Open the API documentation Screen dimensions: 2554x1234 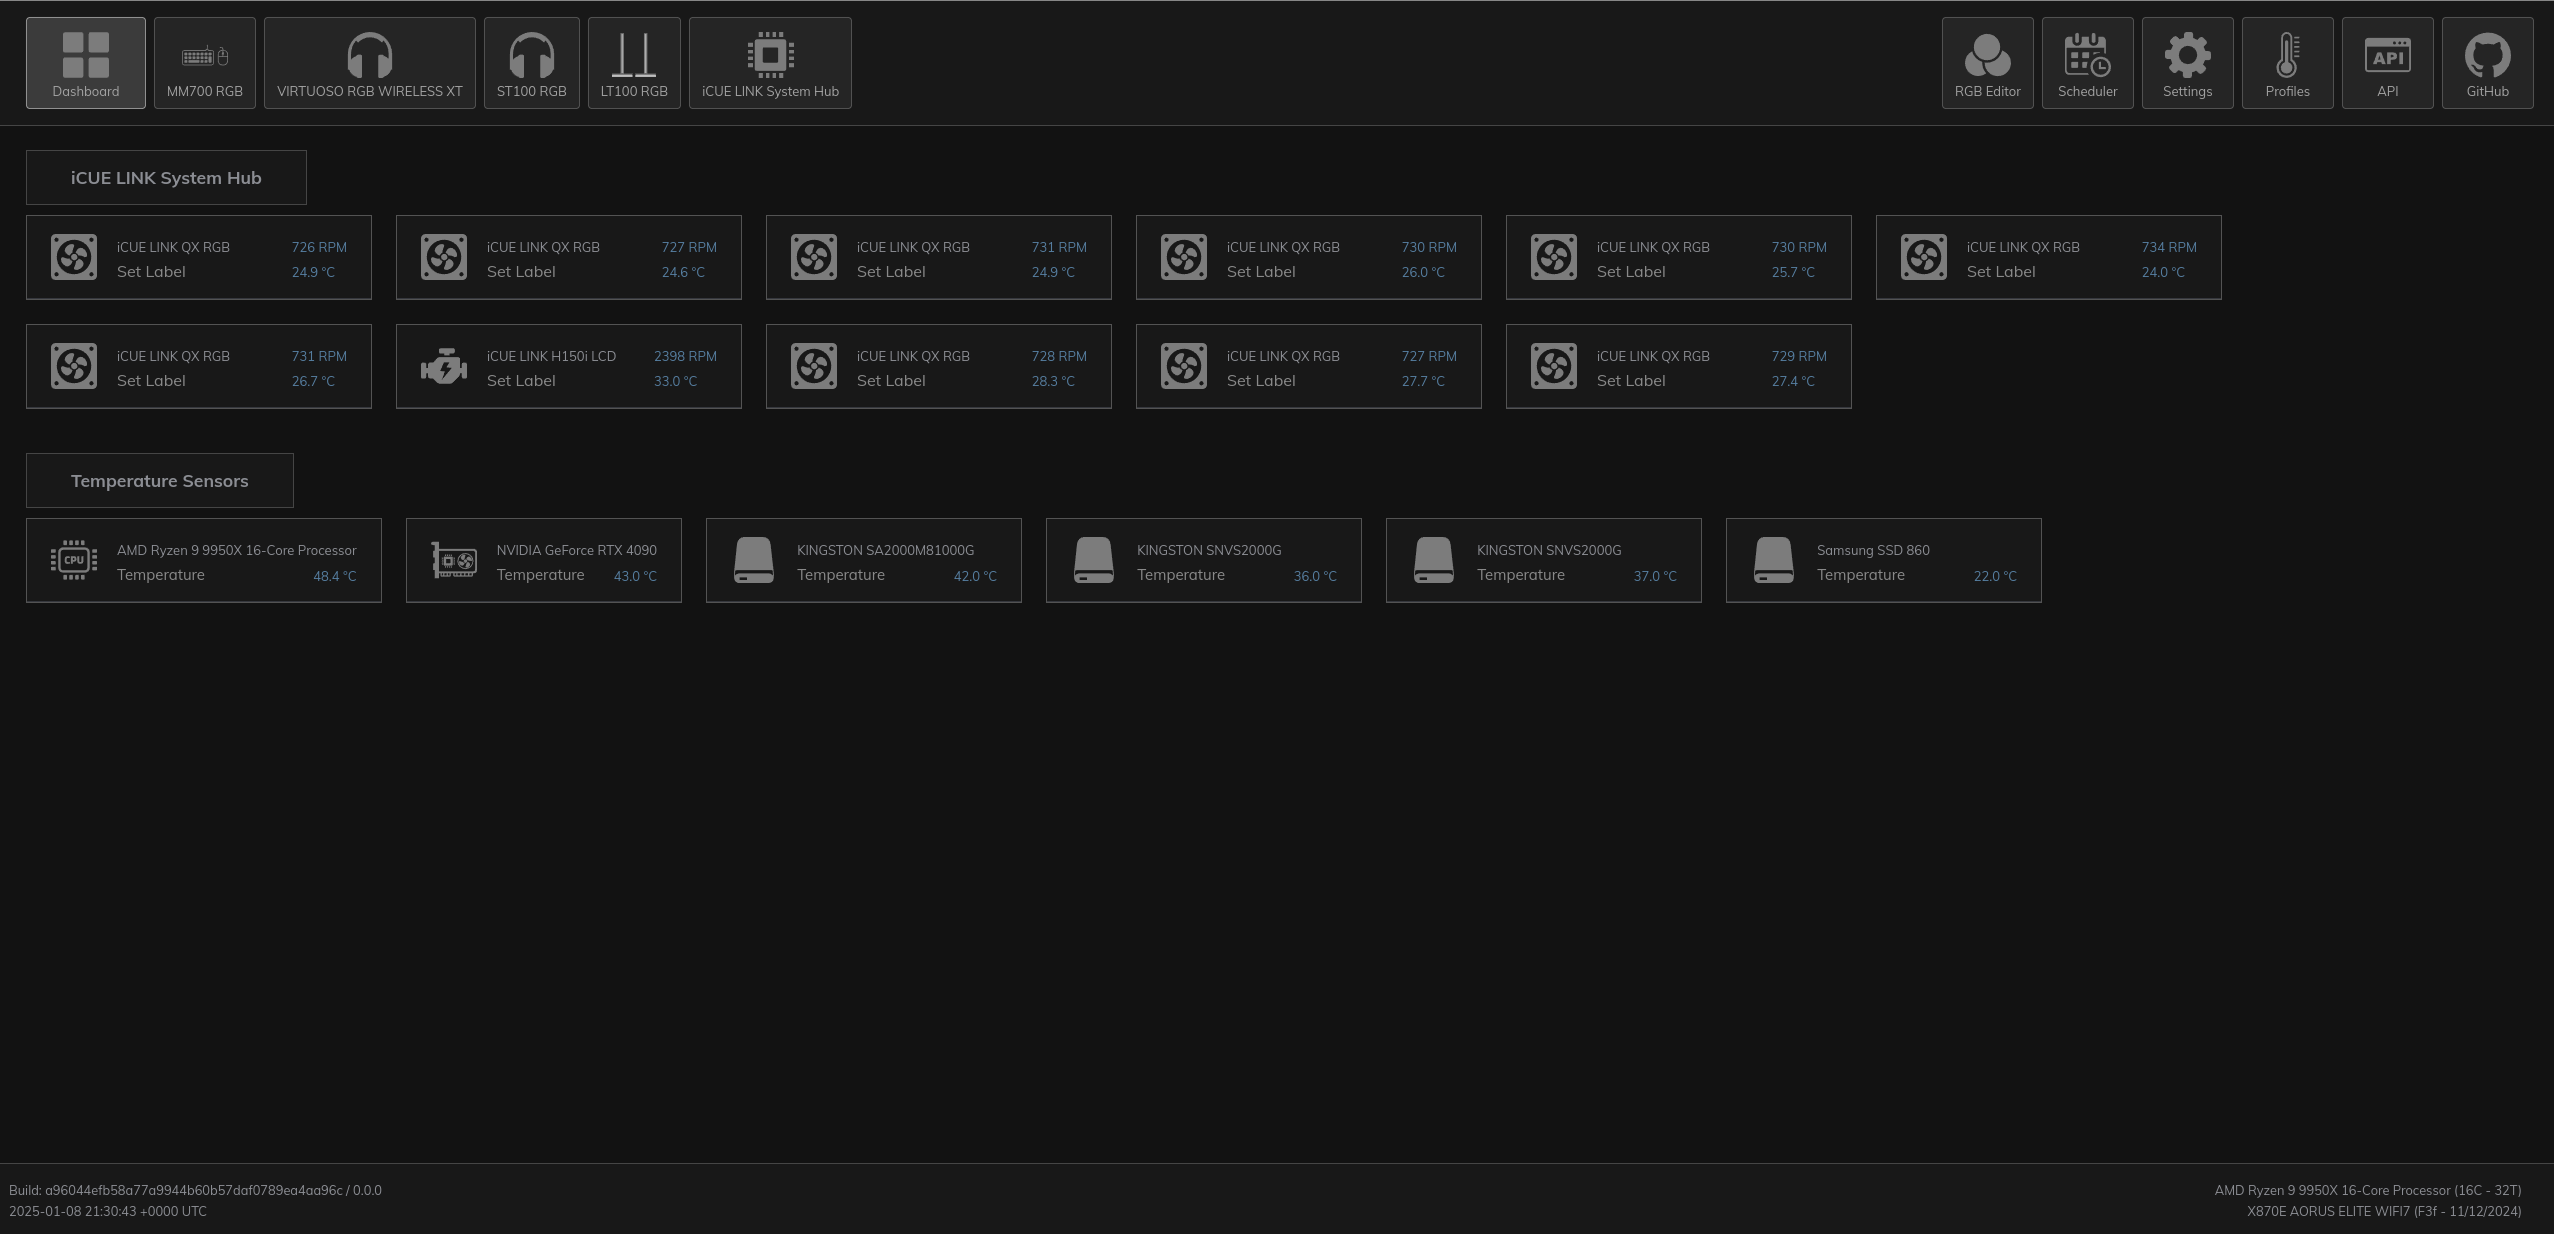(2387, 62)
